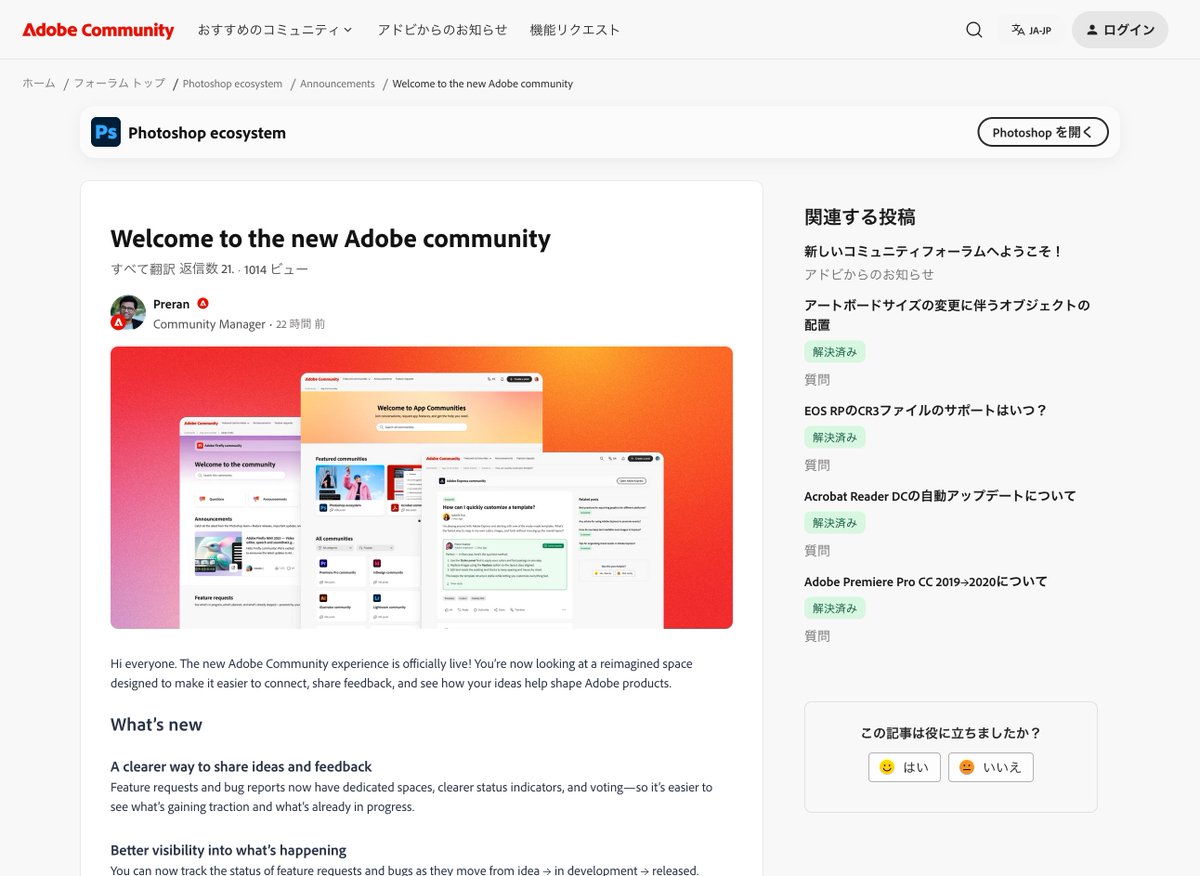Screen dimensions: 1200x876
Task: Click この記事は役に立ちましたか？ text
Action: [951, 733]
